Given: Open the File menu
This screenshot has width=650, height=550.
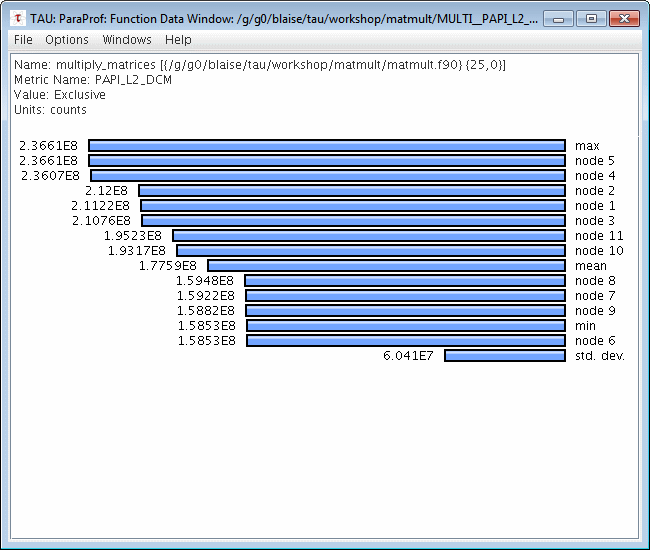Looking at the screenshot, I should 23,40.
